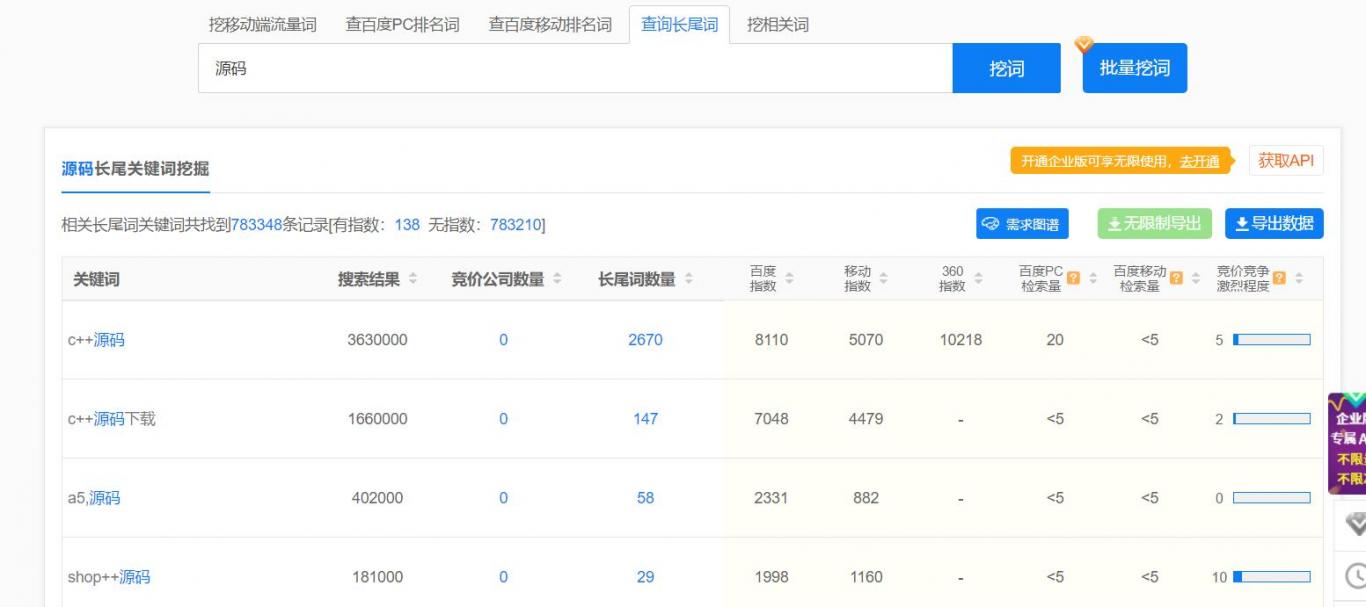
Task: Click bidding company count 0 for shop++源码
Action: click(503, 577)
